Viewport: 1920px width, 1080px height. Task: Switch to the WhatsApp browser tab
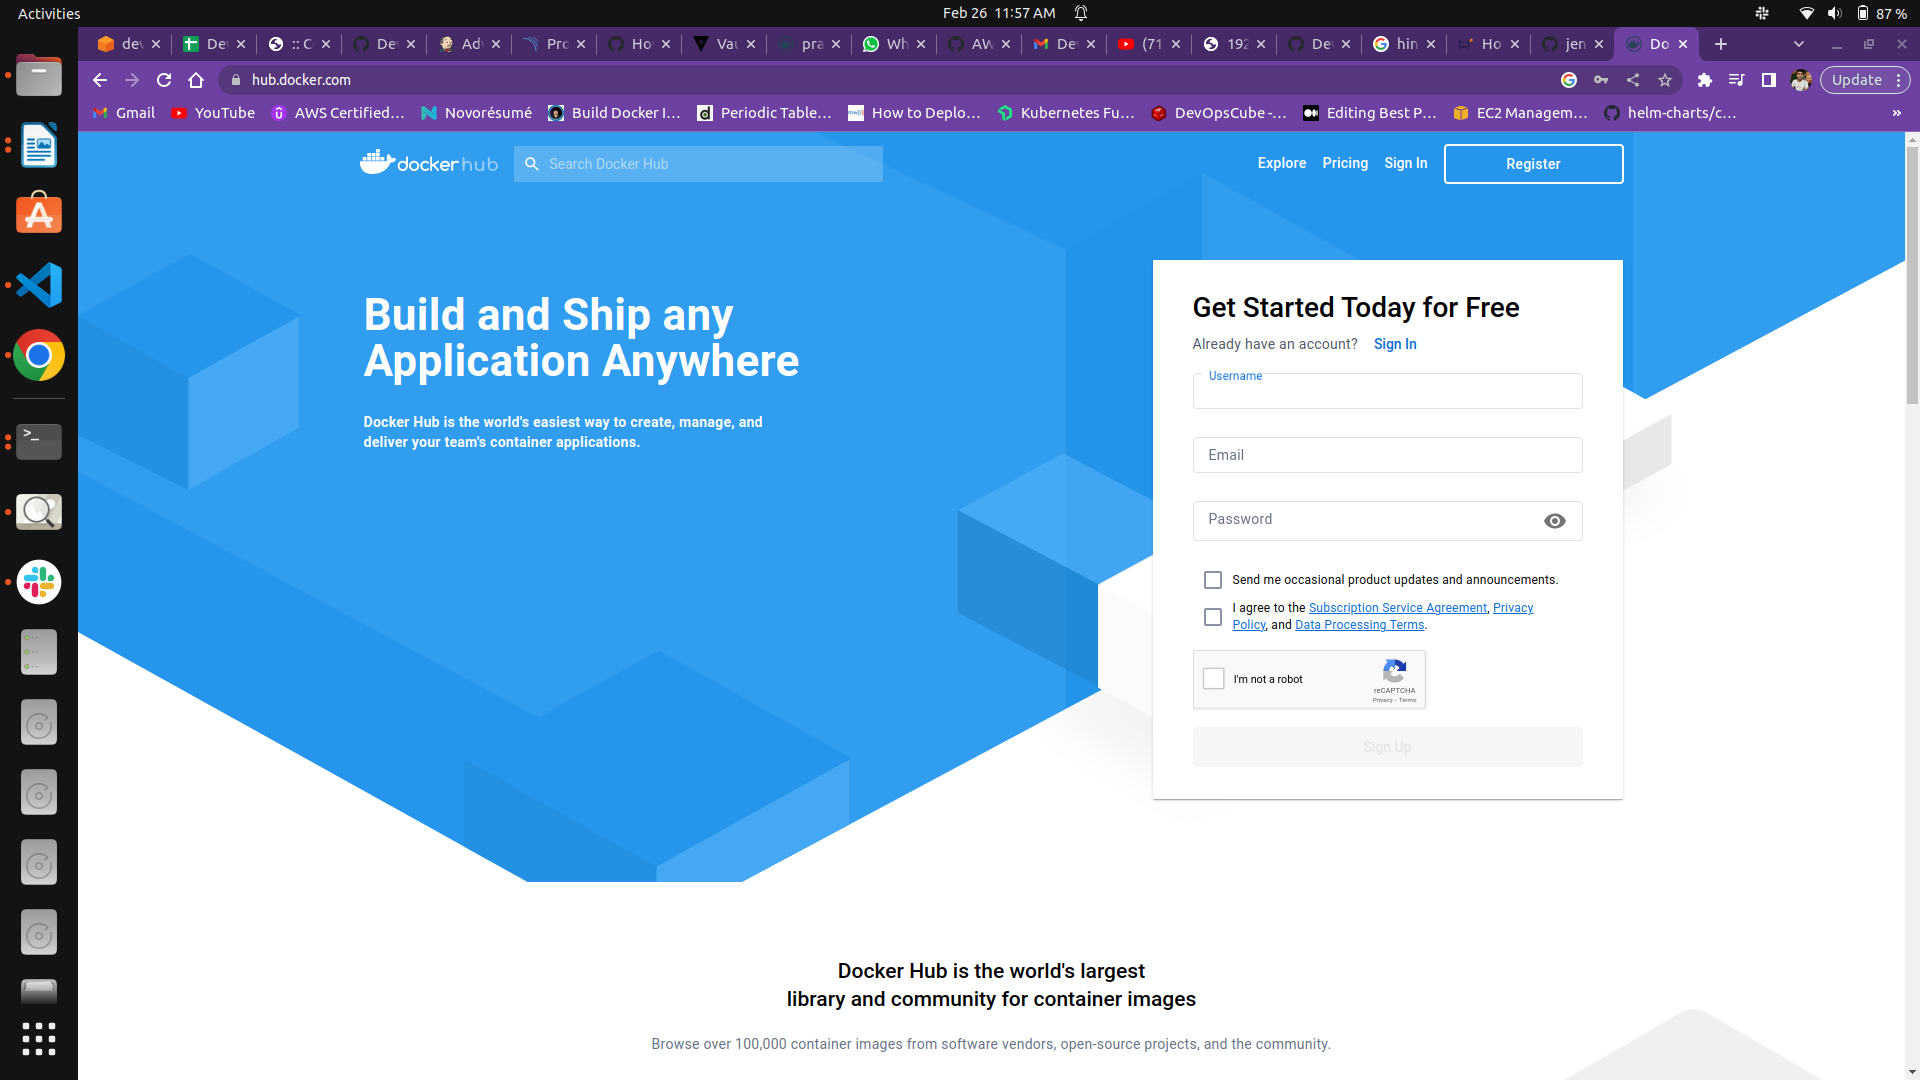894,44
